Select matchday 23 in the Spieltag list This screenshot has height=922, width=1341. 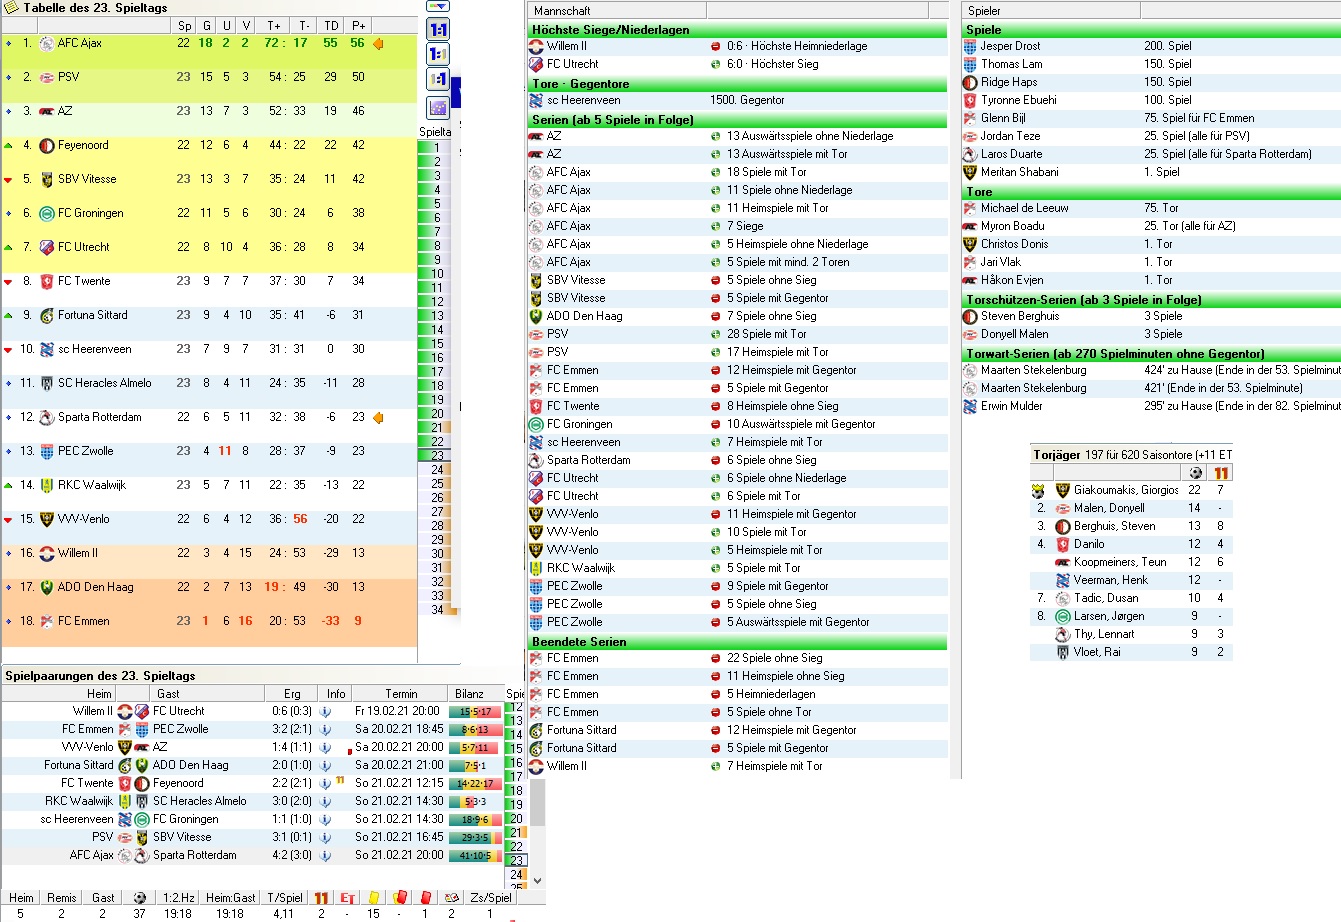click(x=437, y=456)
